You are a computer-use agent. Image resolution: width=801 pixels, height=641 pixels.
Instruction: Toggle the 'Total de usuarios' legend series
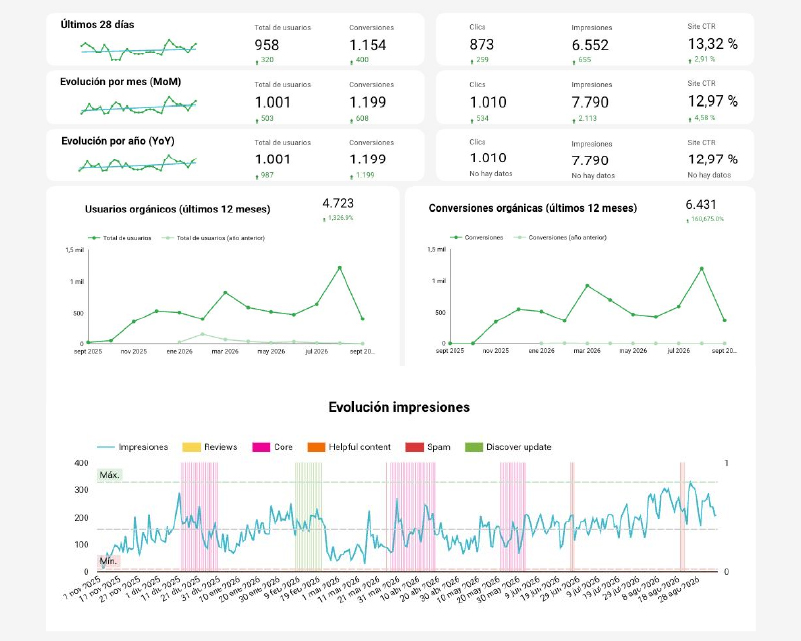(x=120, y=238)
